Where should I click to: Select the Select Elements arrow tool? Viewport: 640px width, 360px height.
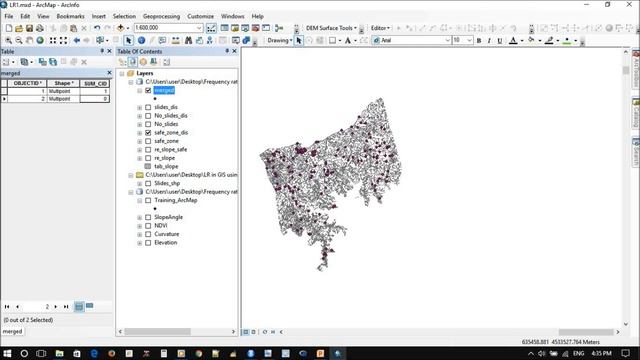(x=129, y=40)
